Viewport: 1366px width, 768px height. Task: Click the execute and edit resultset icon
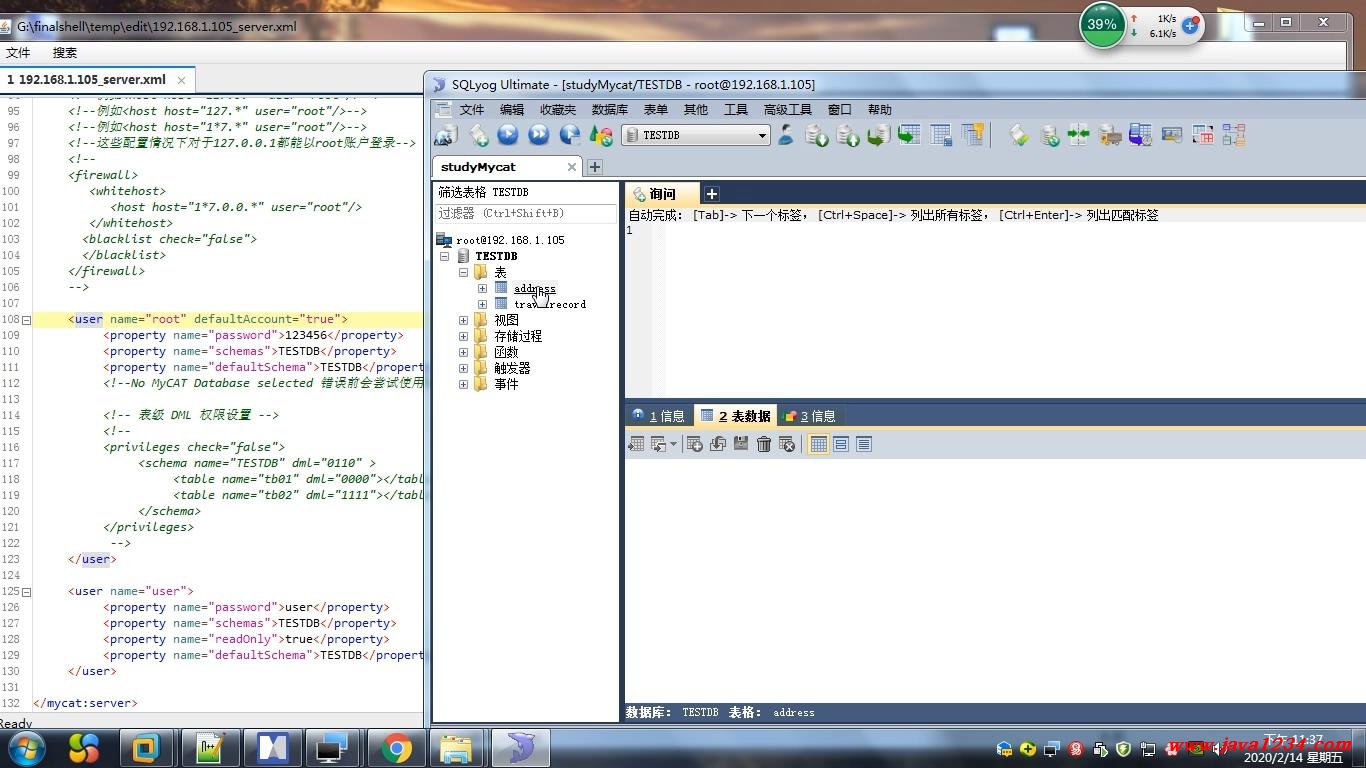(x=570, y=135)
